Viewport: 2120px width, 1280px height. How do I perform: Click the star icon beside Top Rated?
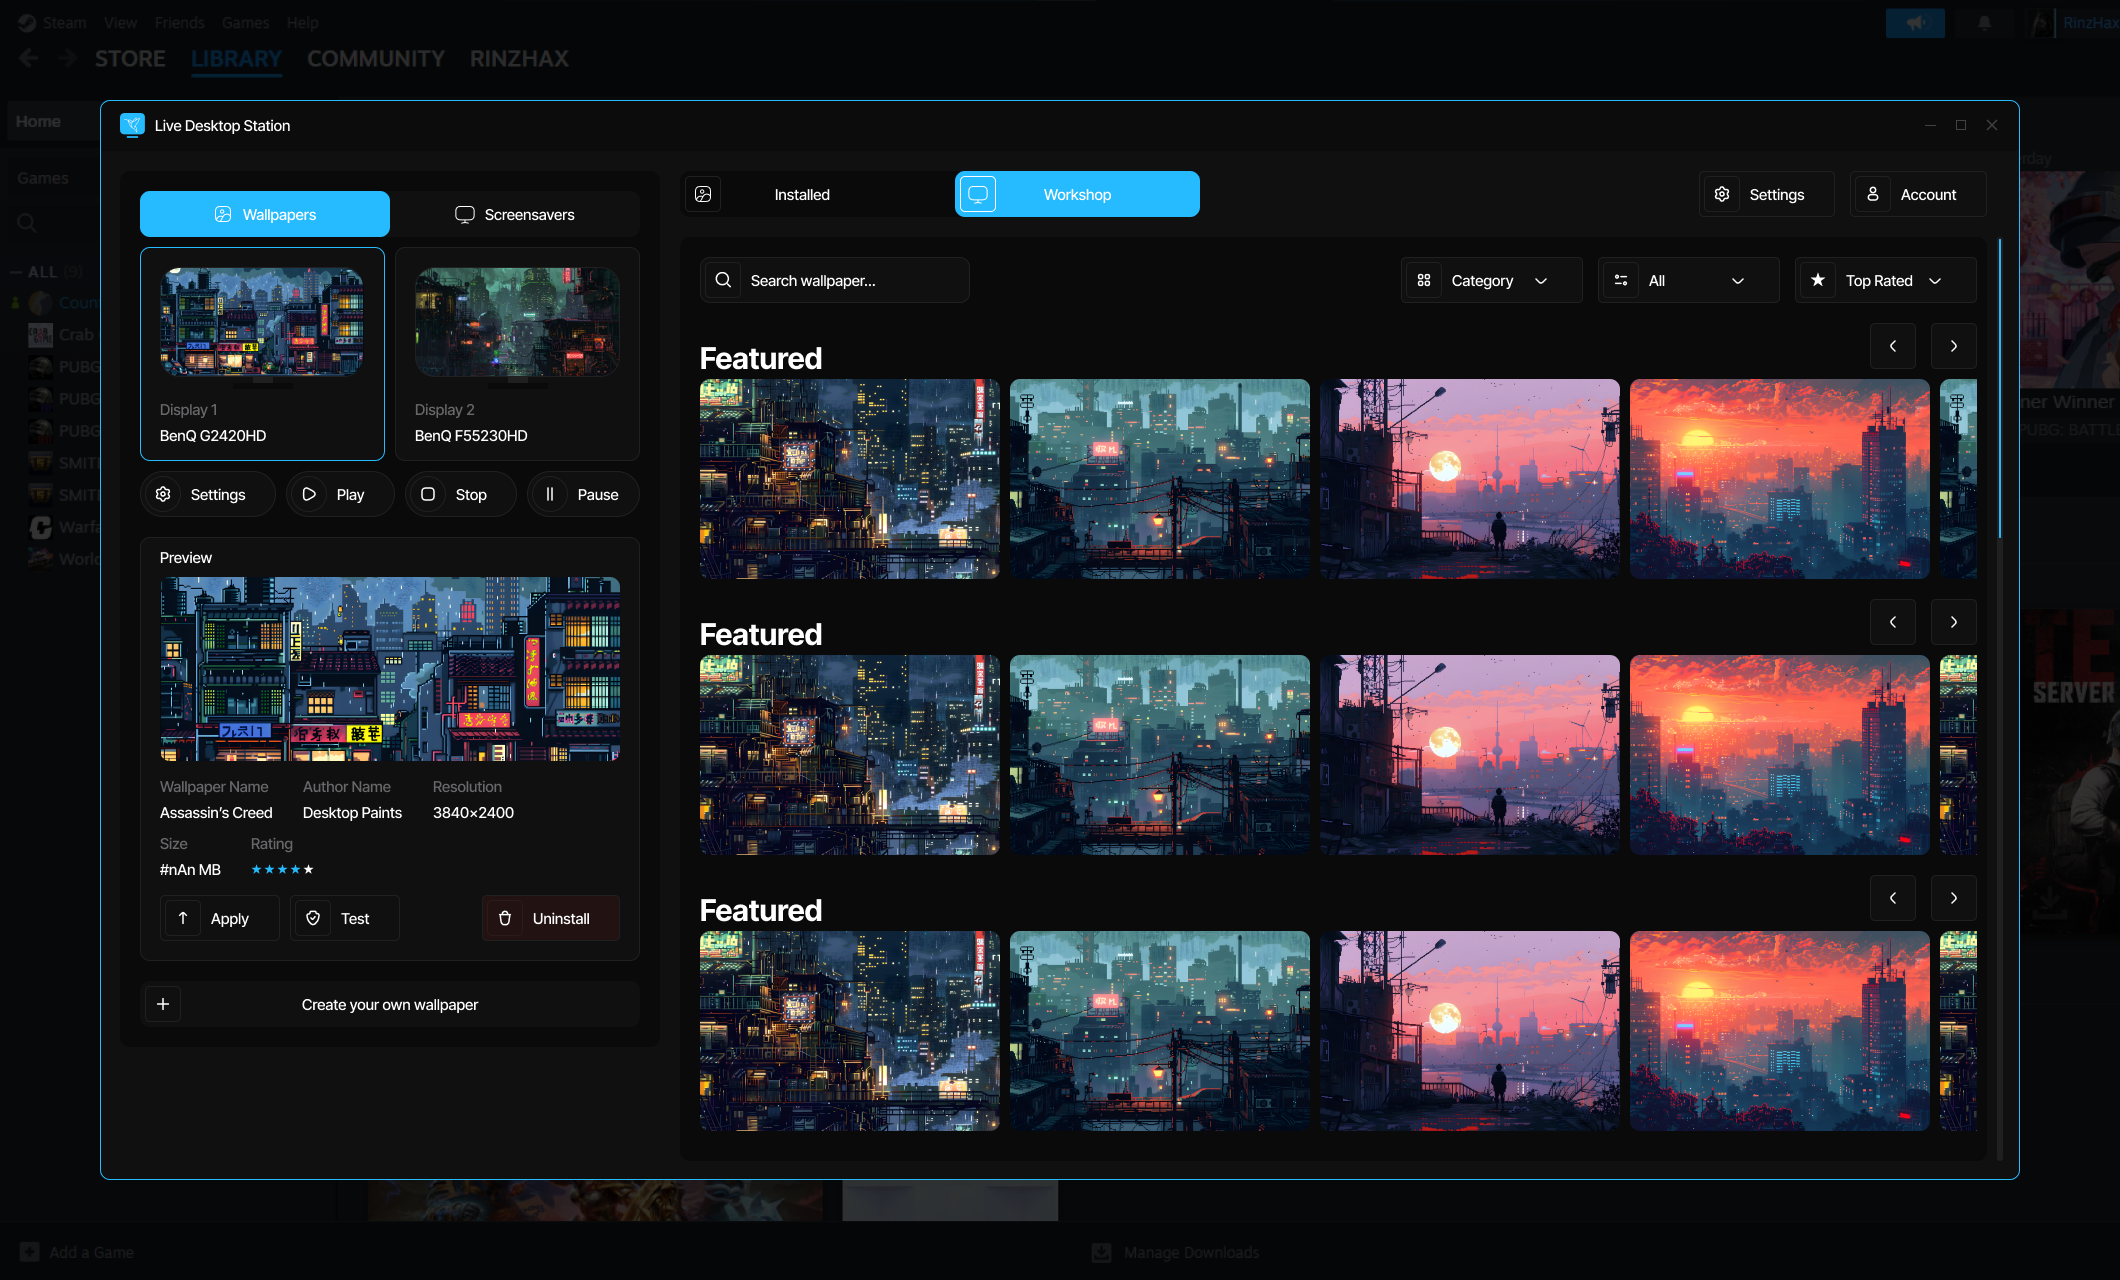click(1818, 280)
